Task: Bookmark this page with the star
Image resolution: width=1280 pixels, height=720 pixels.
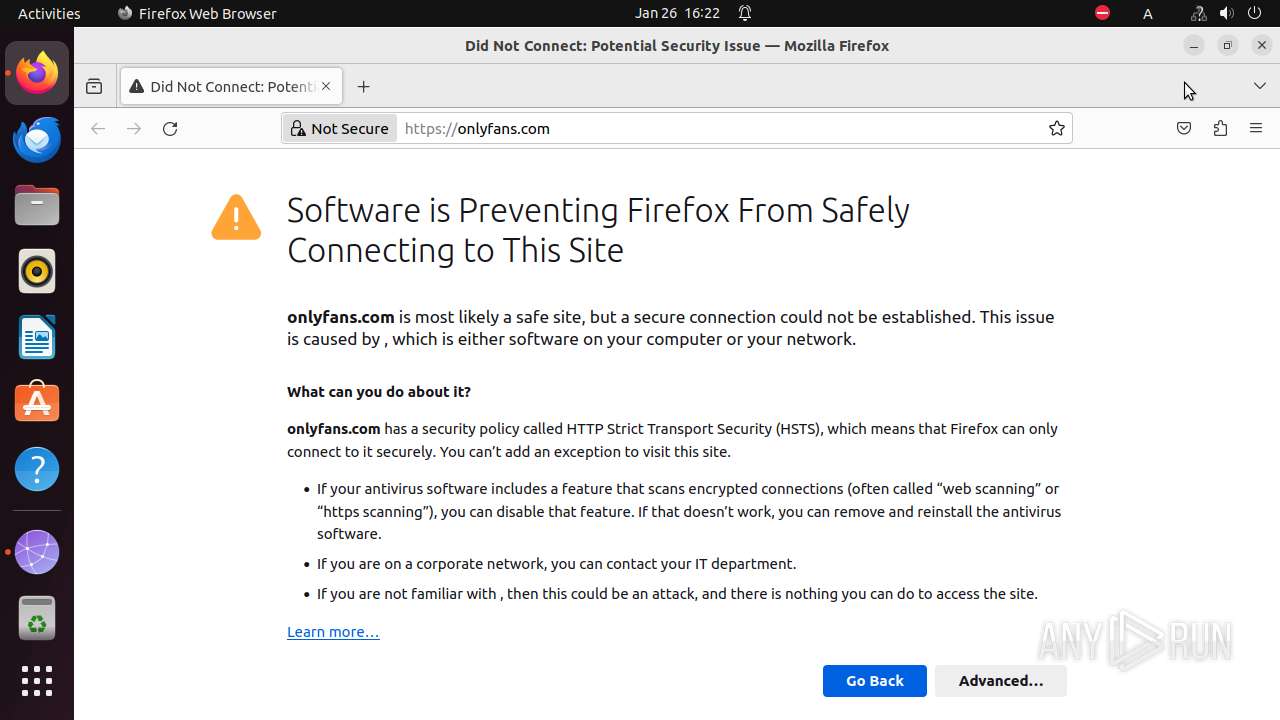Action: 1056,128
